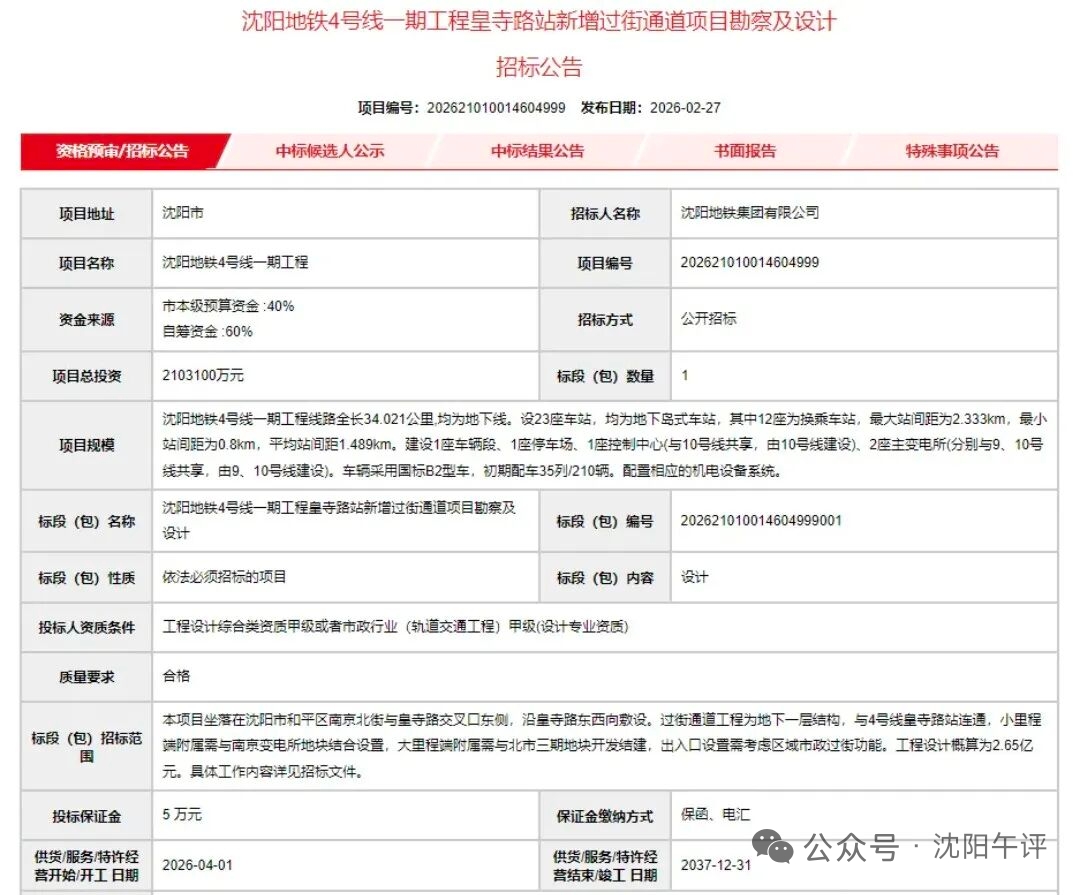Click the 沈阳午评 account name watermark
Viewport: 1080px width, 895px height.
[989, 847]
